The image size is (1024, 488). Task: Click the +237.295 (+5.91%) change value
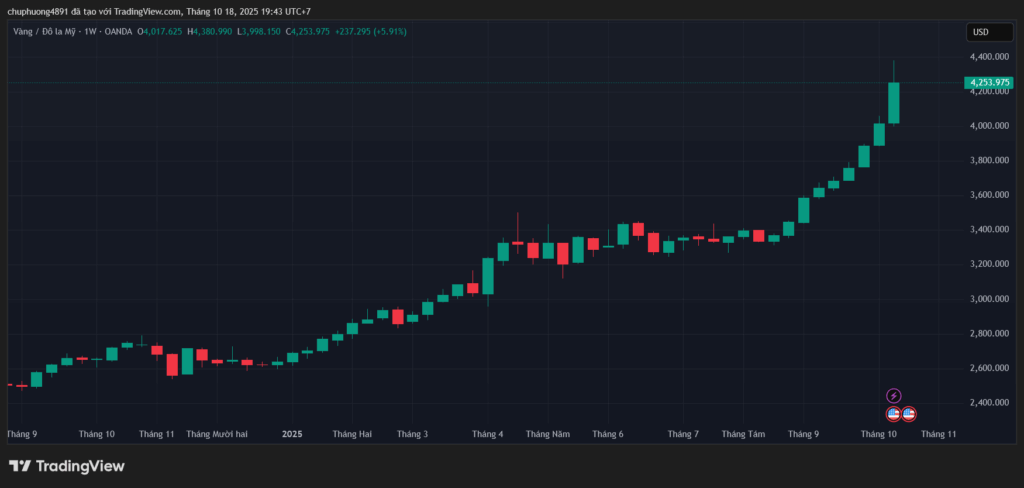372,32
